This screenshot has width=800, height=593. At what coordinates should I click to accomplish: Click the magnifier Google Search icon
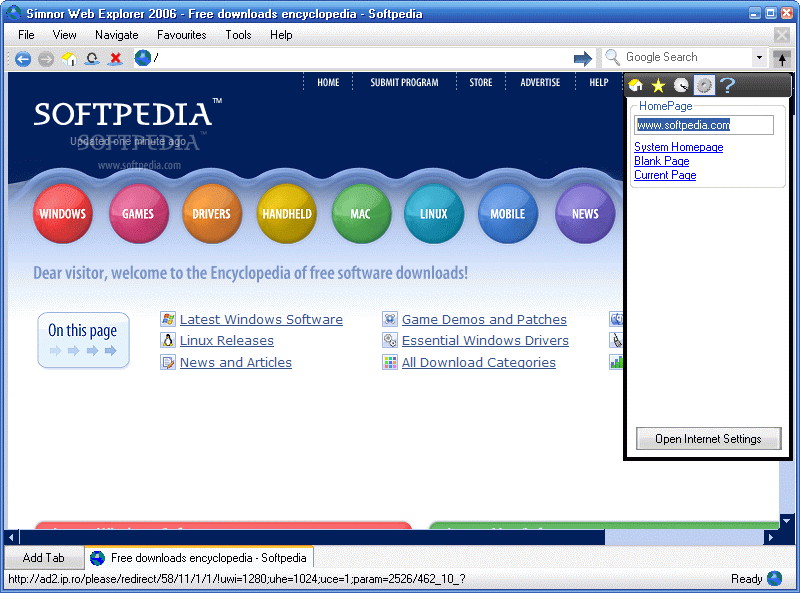[612, 57]
